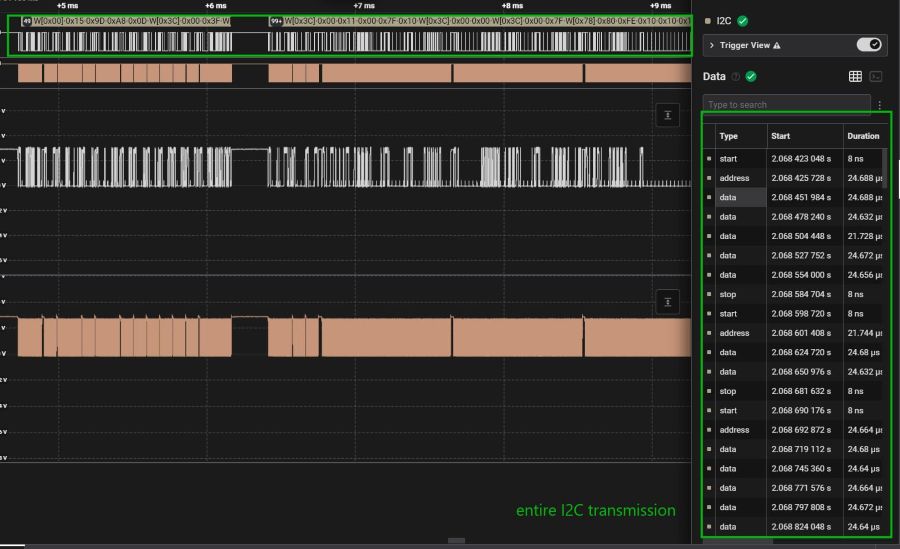Click the lower channel height expand icon

point(668,302)
